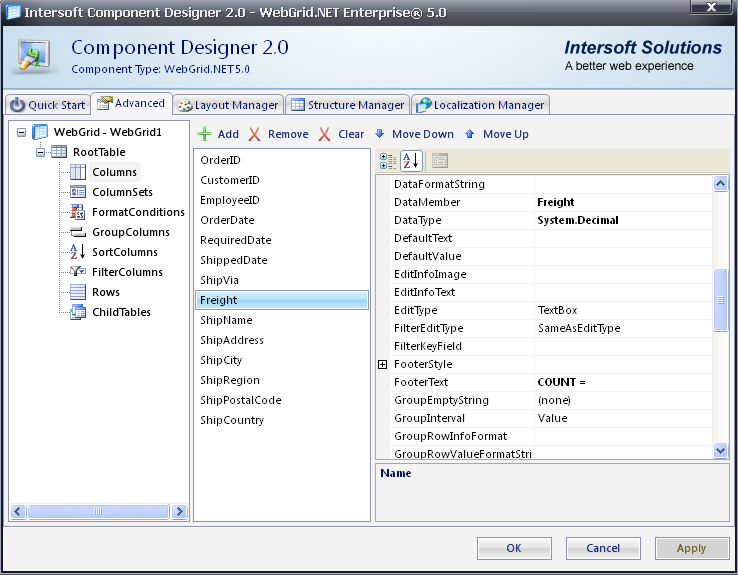Open the Structure Manager tab
738x575 pixels.
click(348, 105)
